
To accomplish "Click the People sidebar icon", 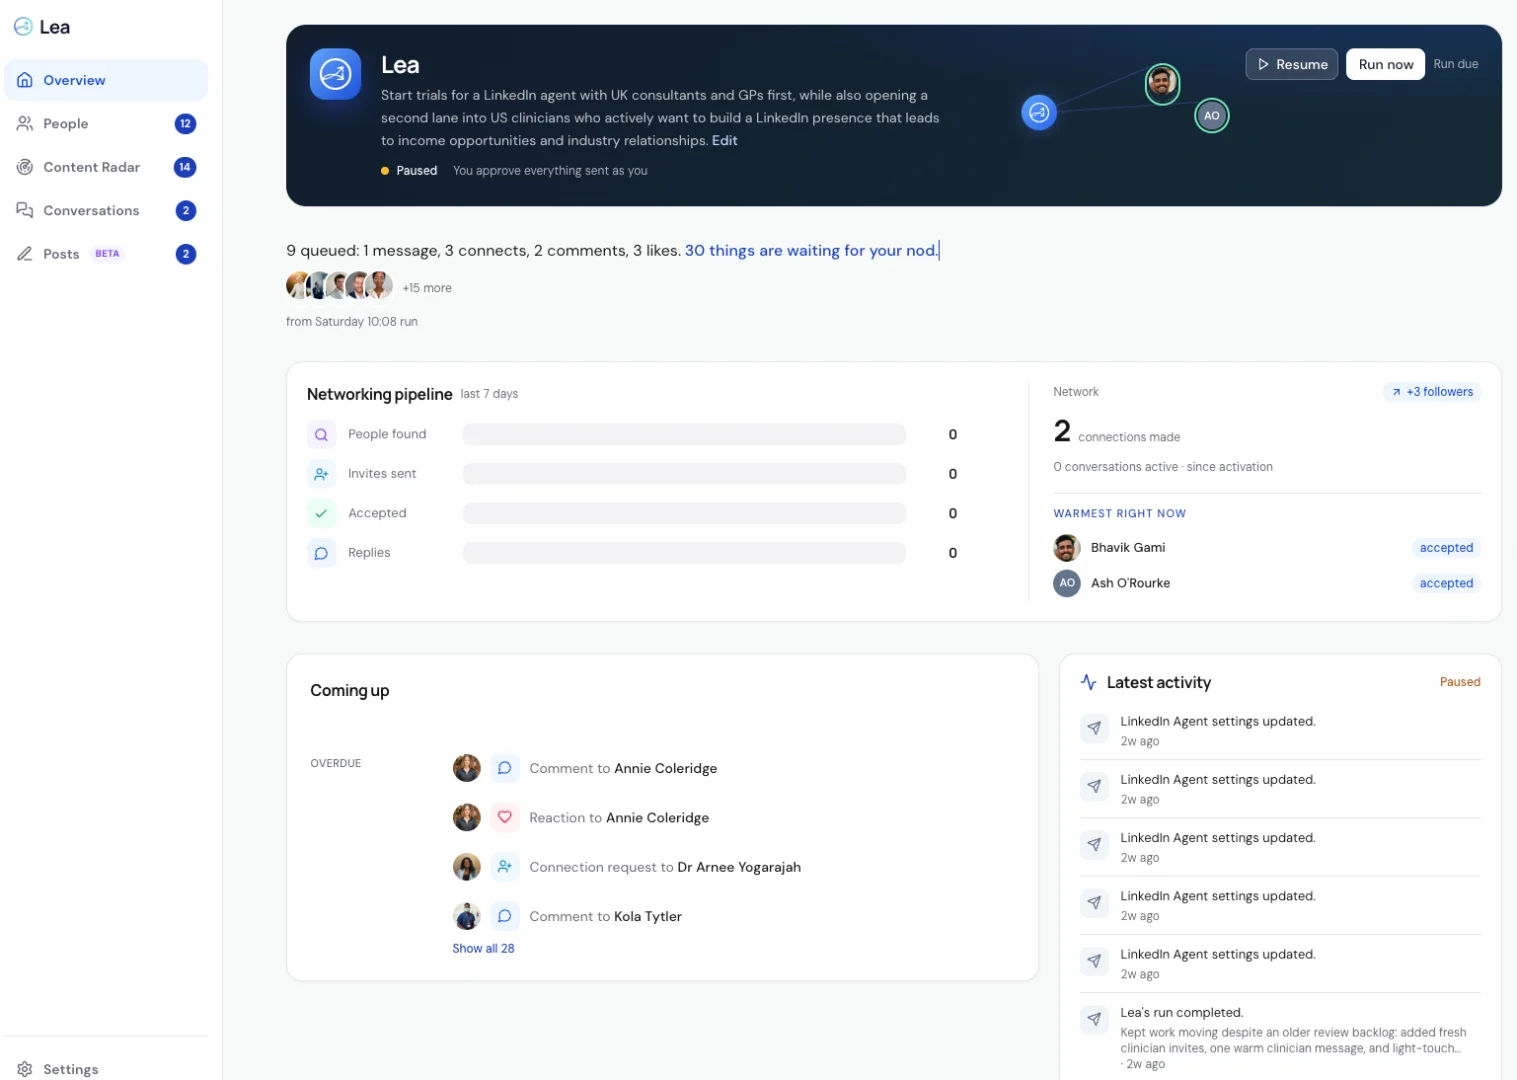I will coord(25,123).
